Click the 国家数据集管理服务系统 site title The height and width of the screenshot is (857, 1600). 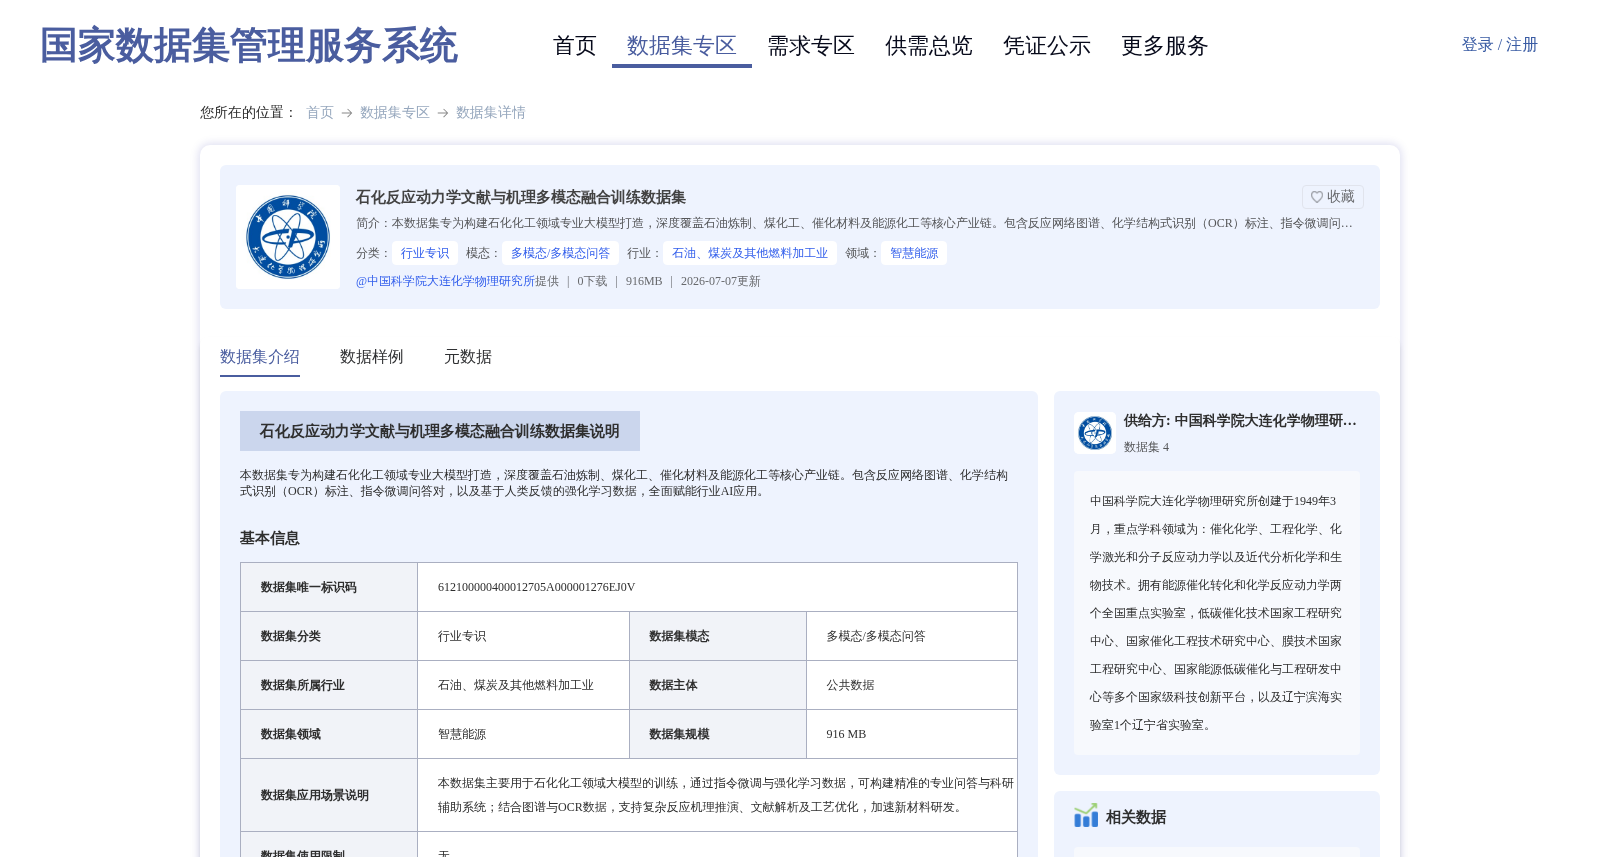coord(249,46)
